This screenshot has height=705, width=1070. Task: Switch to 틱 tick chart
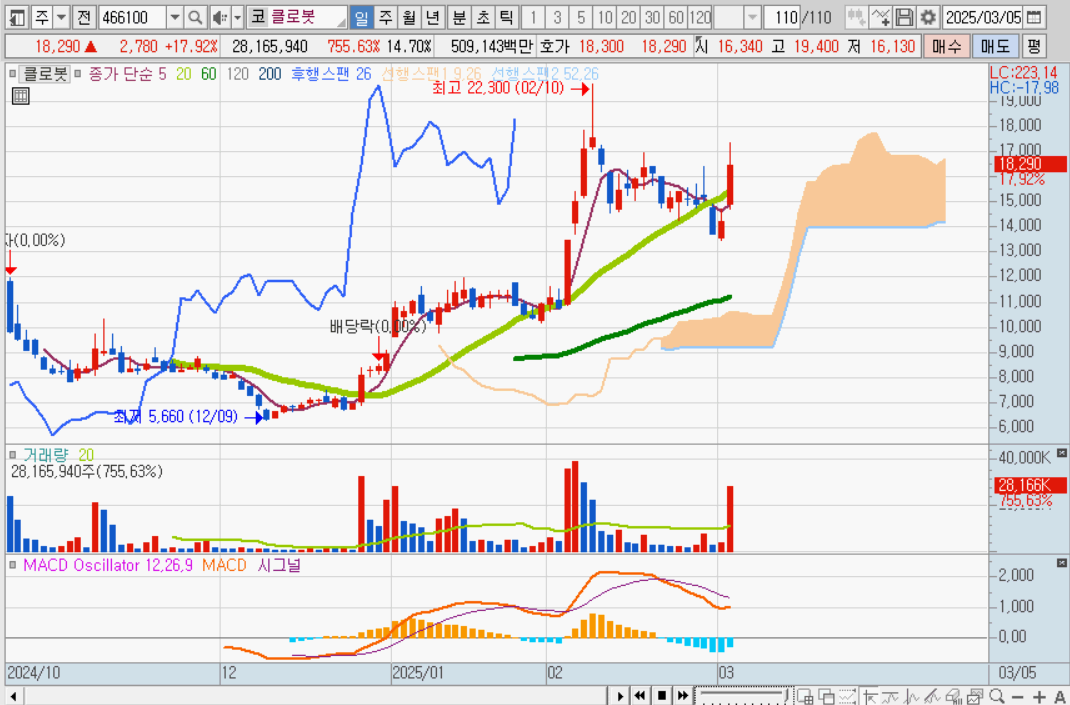pos(506,17)
